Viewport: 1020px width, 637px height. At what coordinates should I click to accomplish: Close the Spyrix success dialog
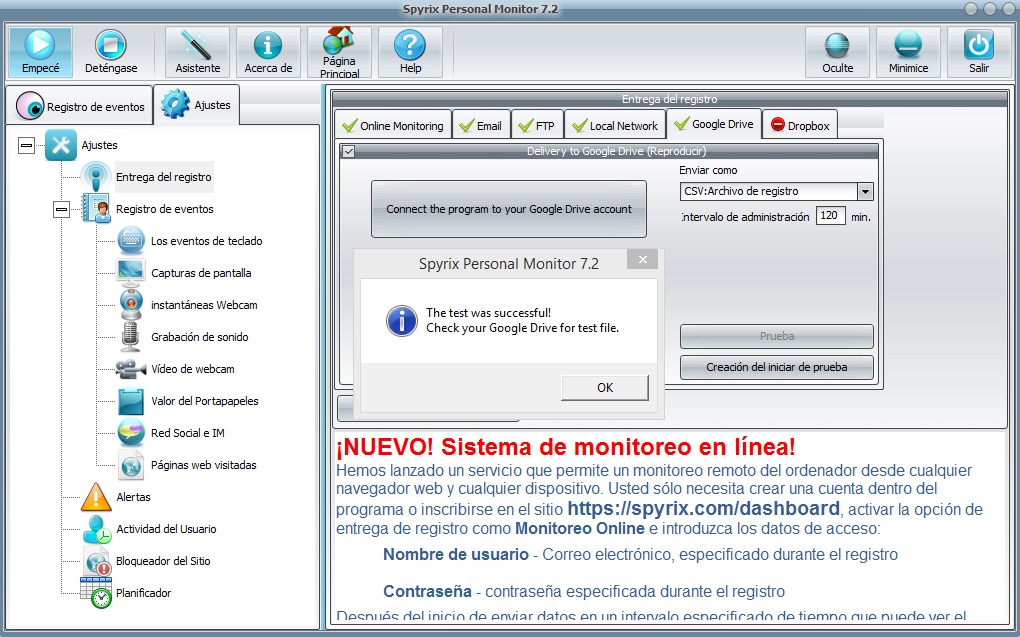[x=643, y=260]
